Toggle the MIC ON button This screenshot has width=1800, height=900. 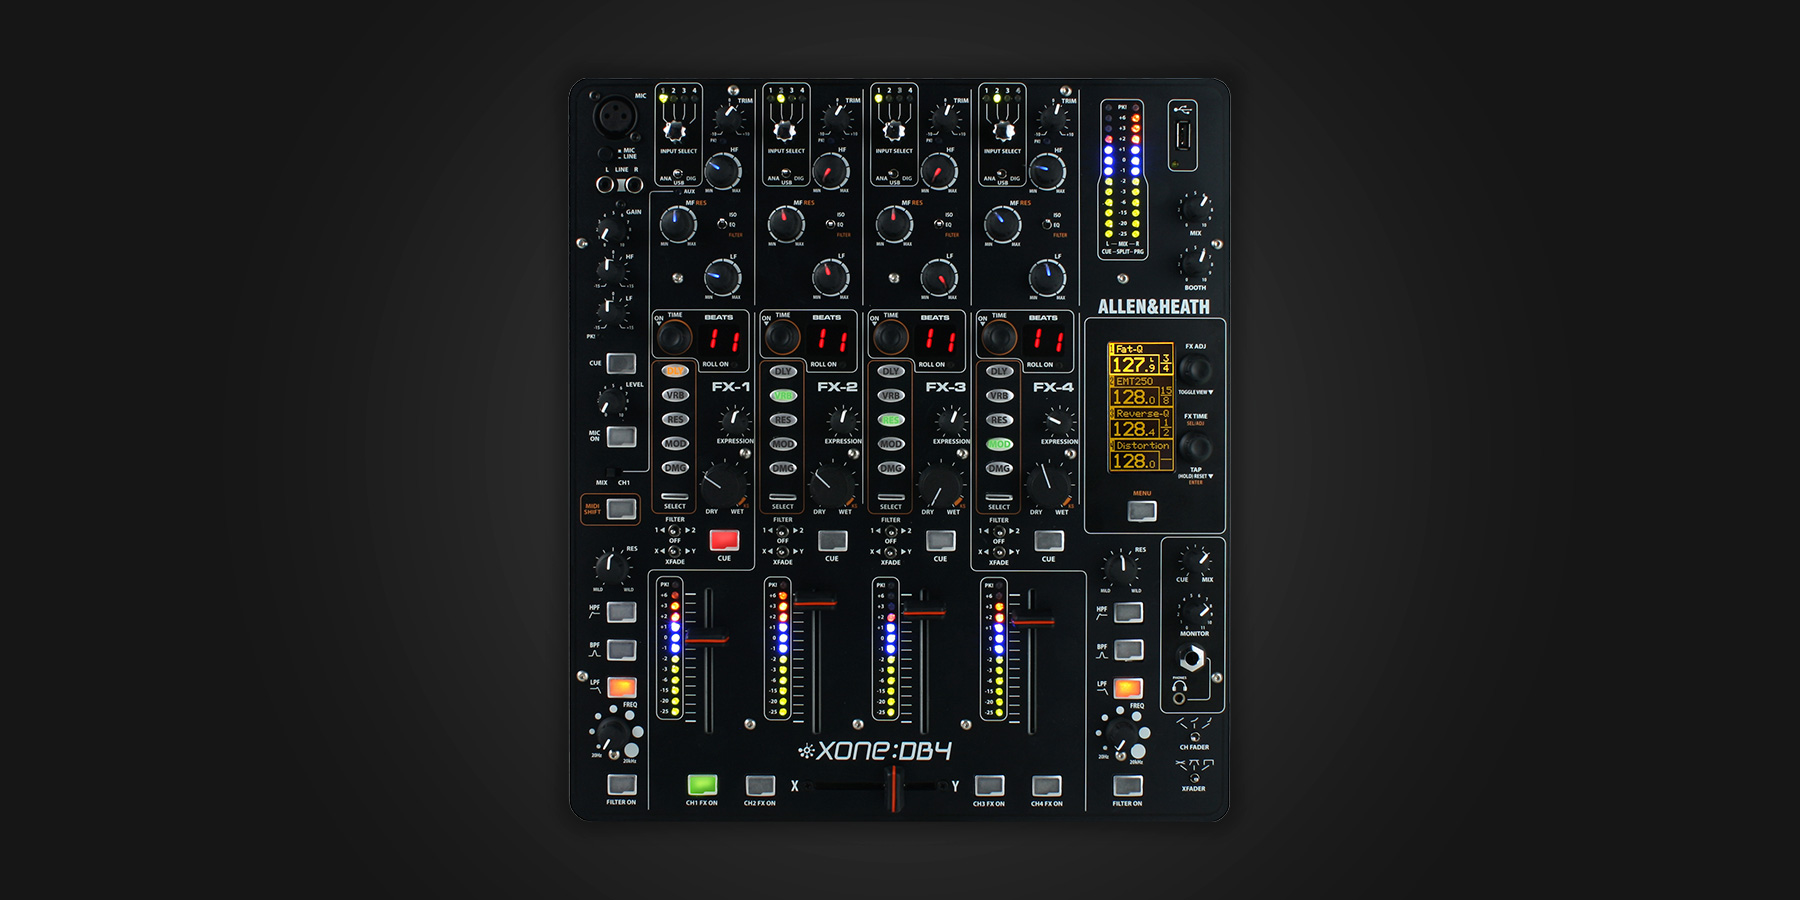(621, 436)
